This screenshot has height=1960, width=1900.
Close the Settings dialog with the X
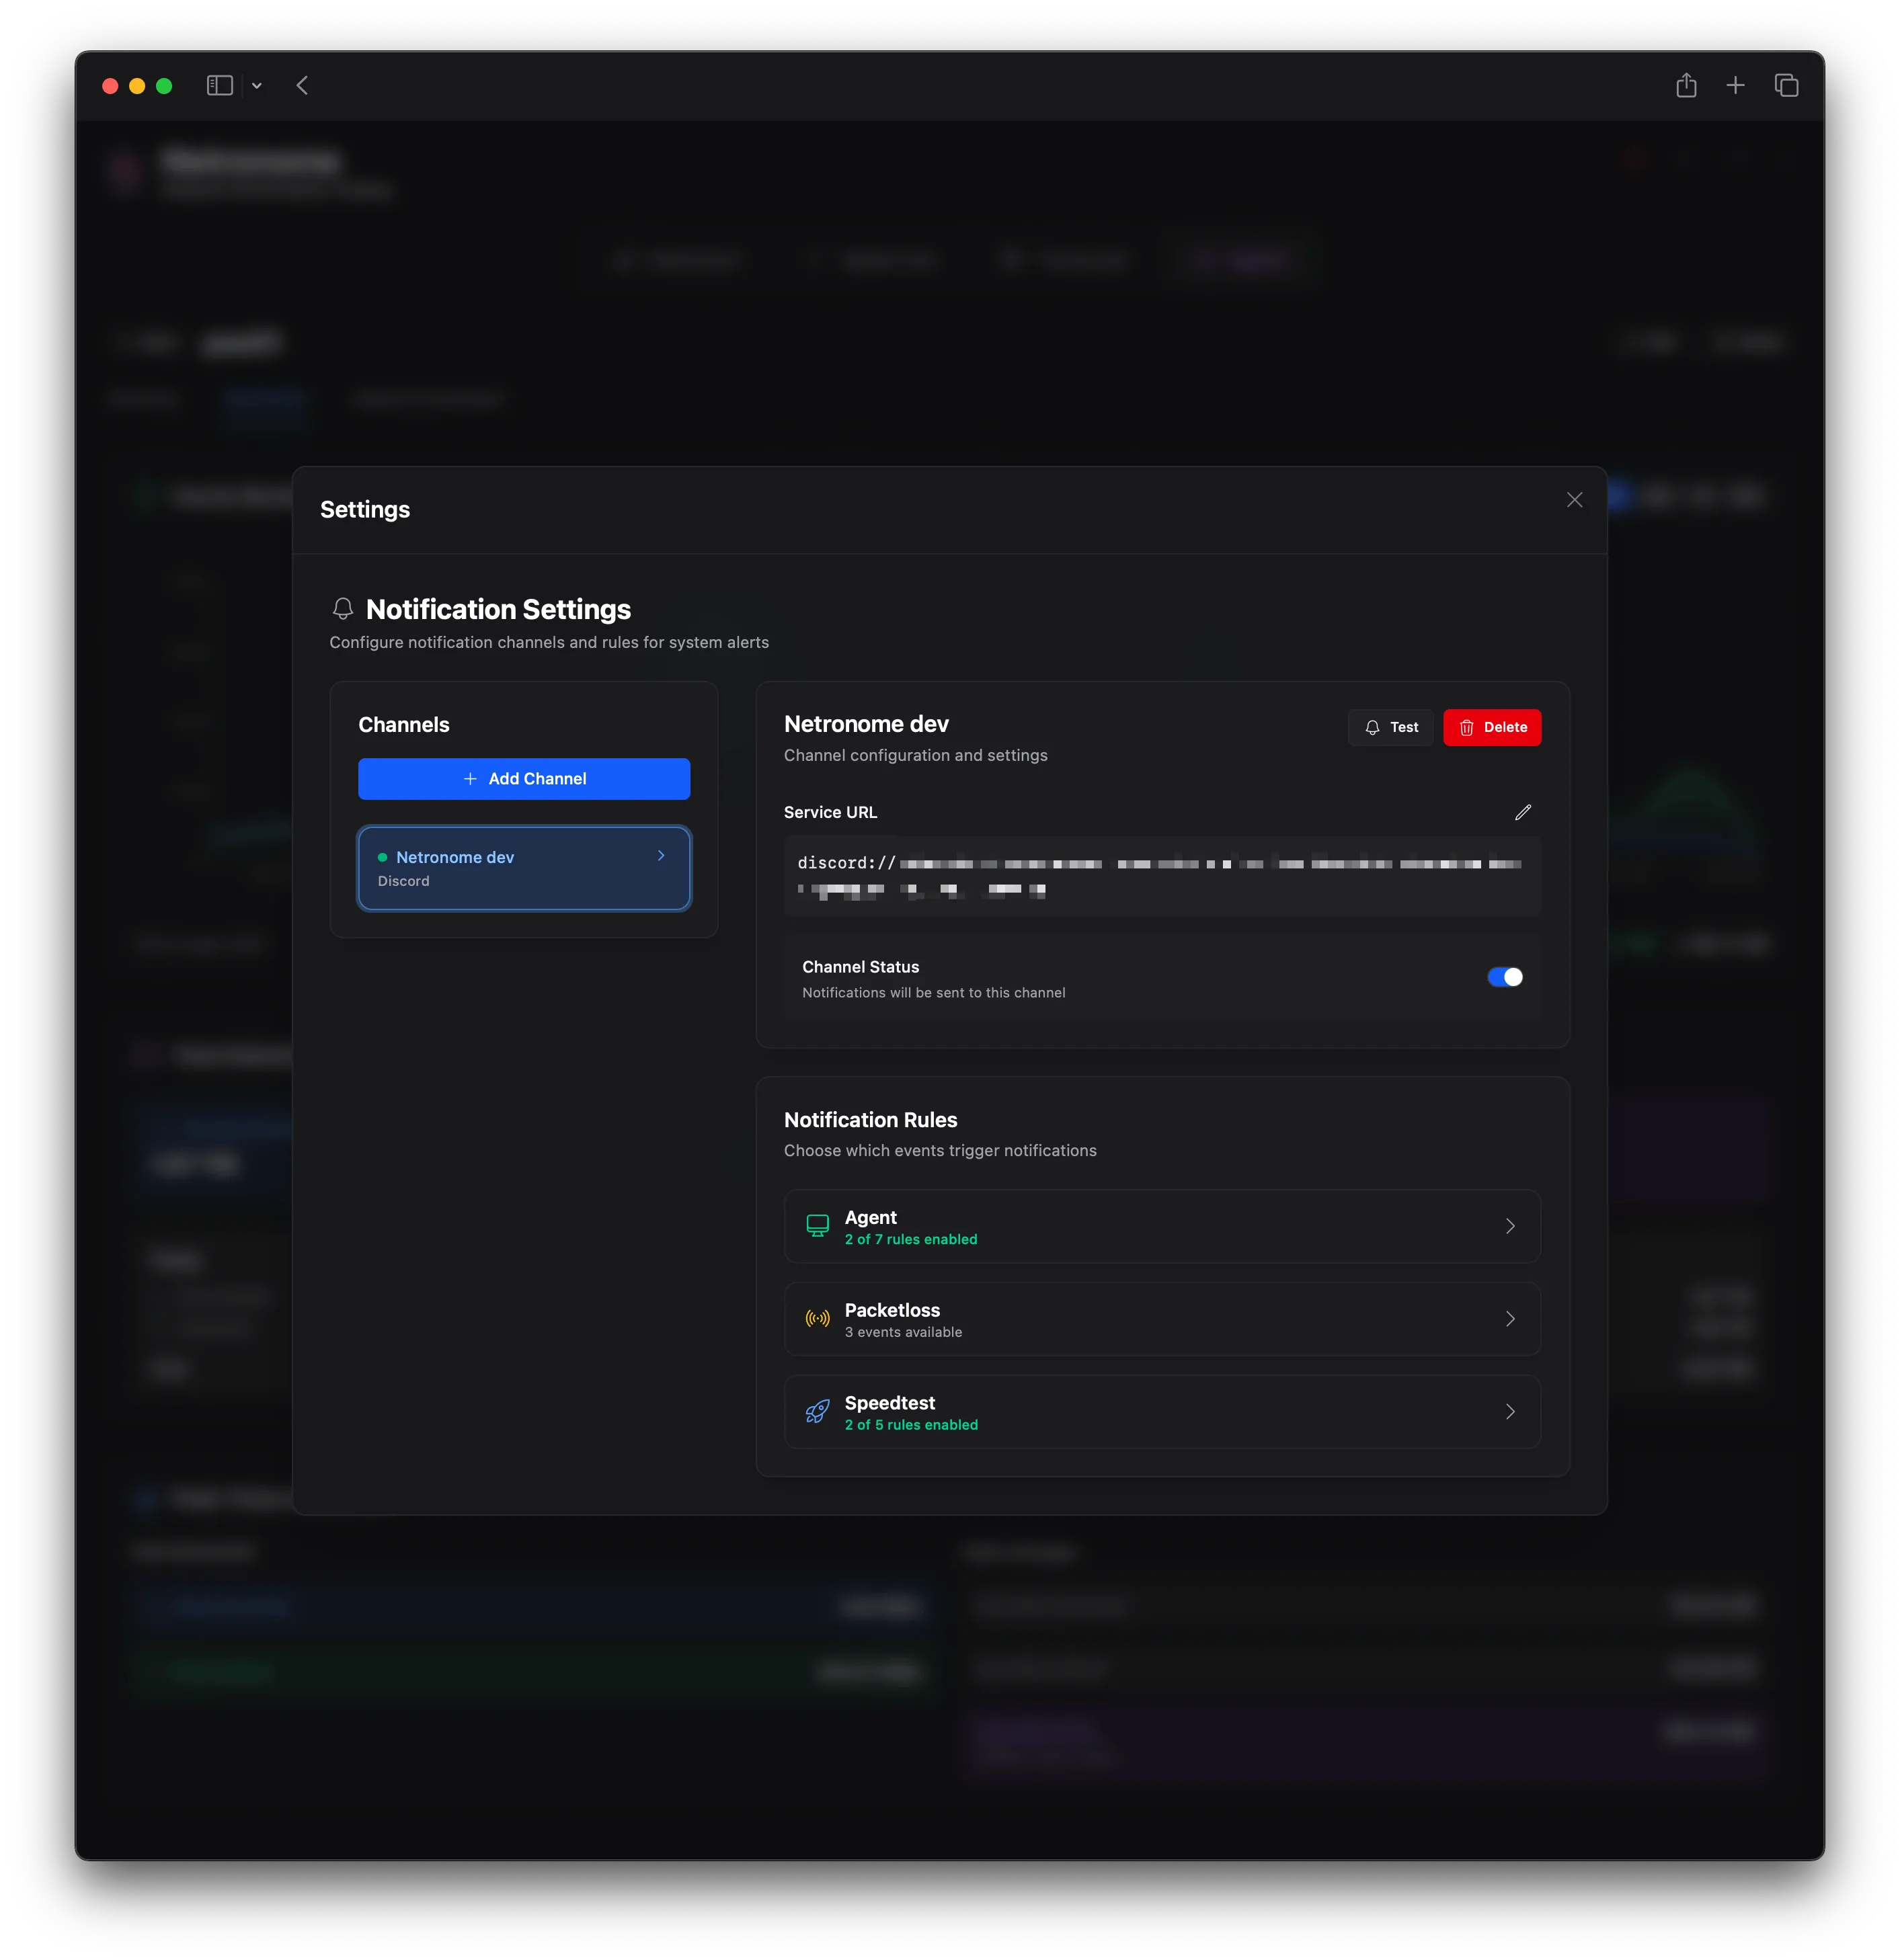(x=1574, y=500)
